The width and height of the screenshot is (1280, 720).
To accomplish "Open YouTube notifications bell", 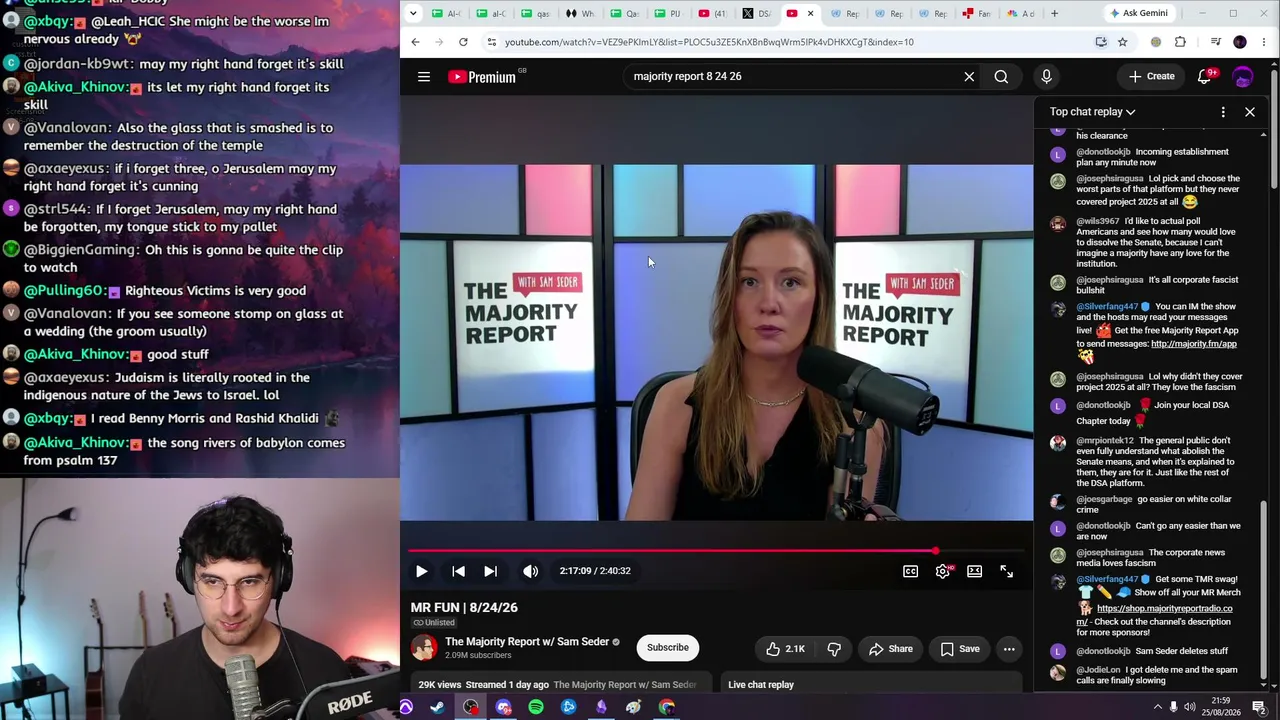I will point(1205,76).
